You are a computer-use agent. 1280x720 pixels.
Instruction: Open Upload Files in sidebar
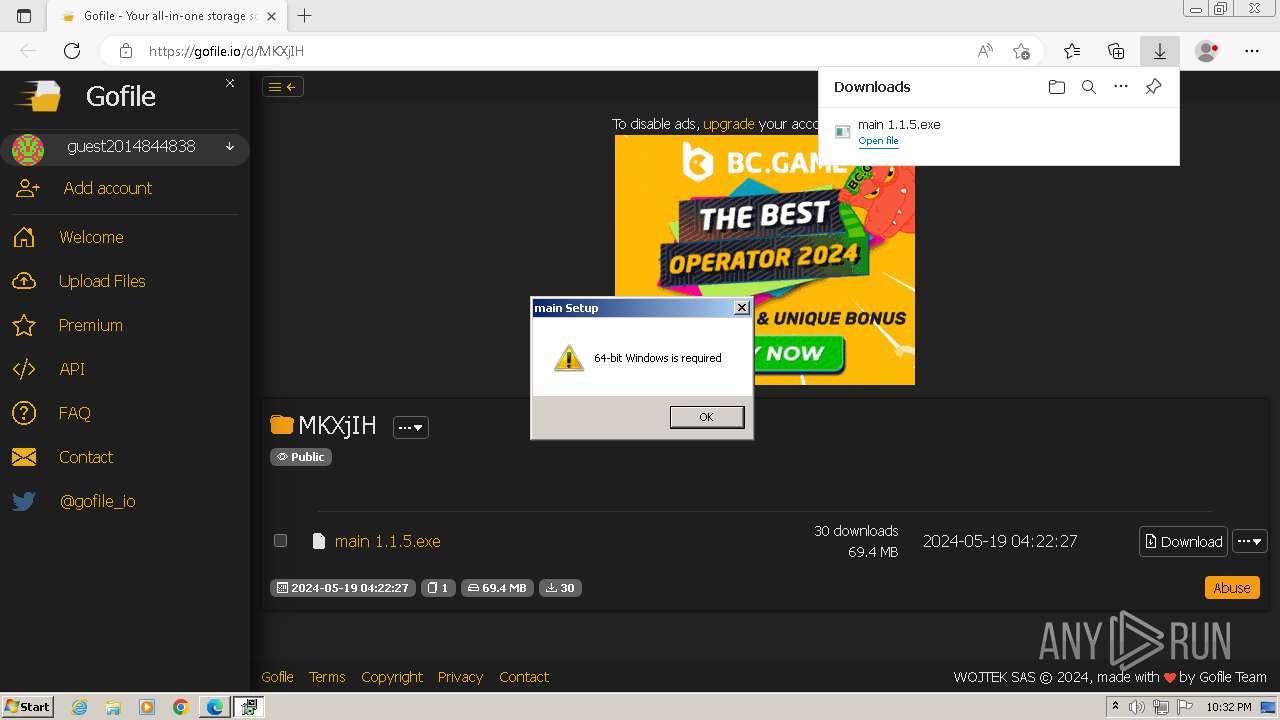pyautogui.click(x=102, y=281)
